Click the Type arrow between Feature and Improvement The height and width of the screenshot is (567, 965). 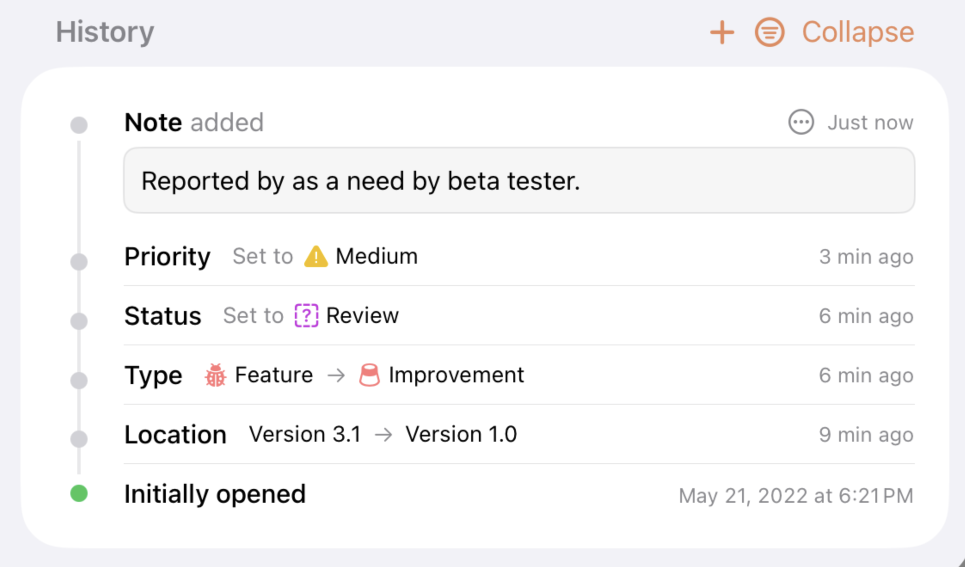pyautogui.click(x=336, y=375)
